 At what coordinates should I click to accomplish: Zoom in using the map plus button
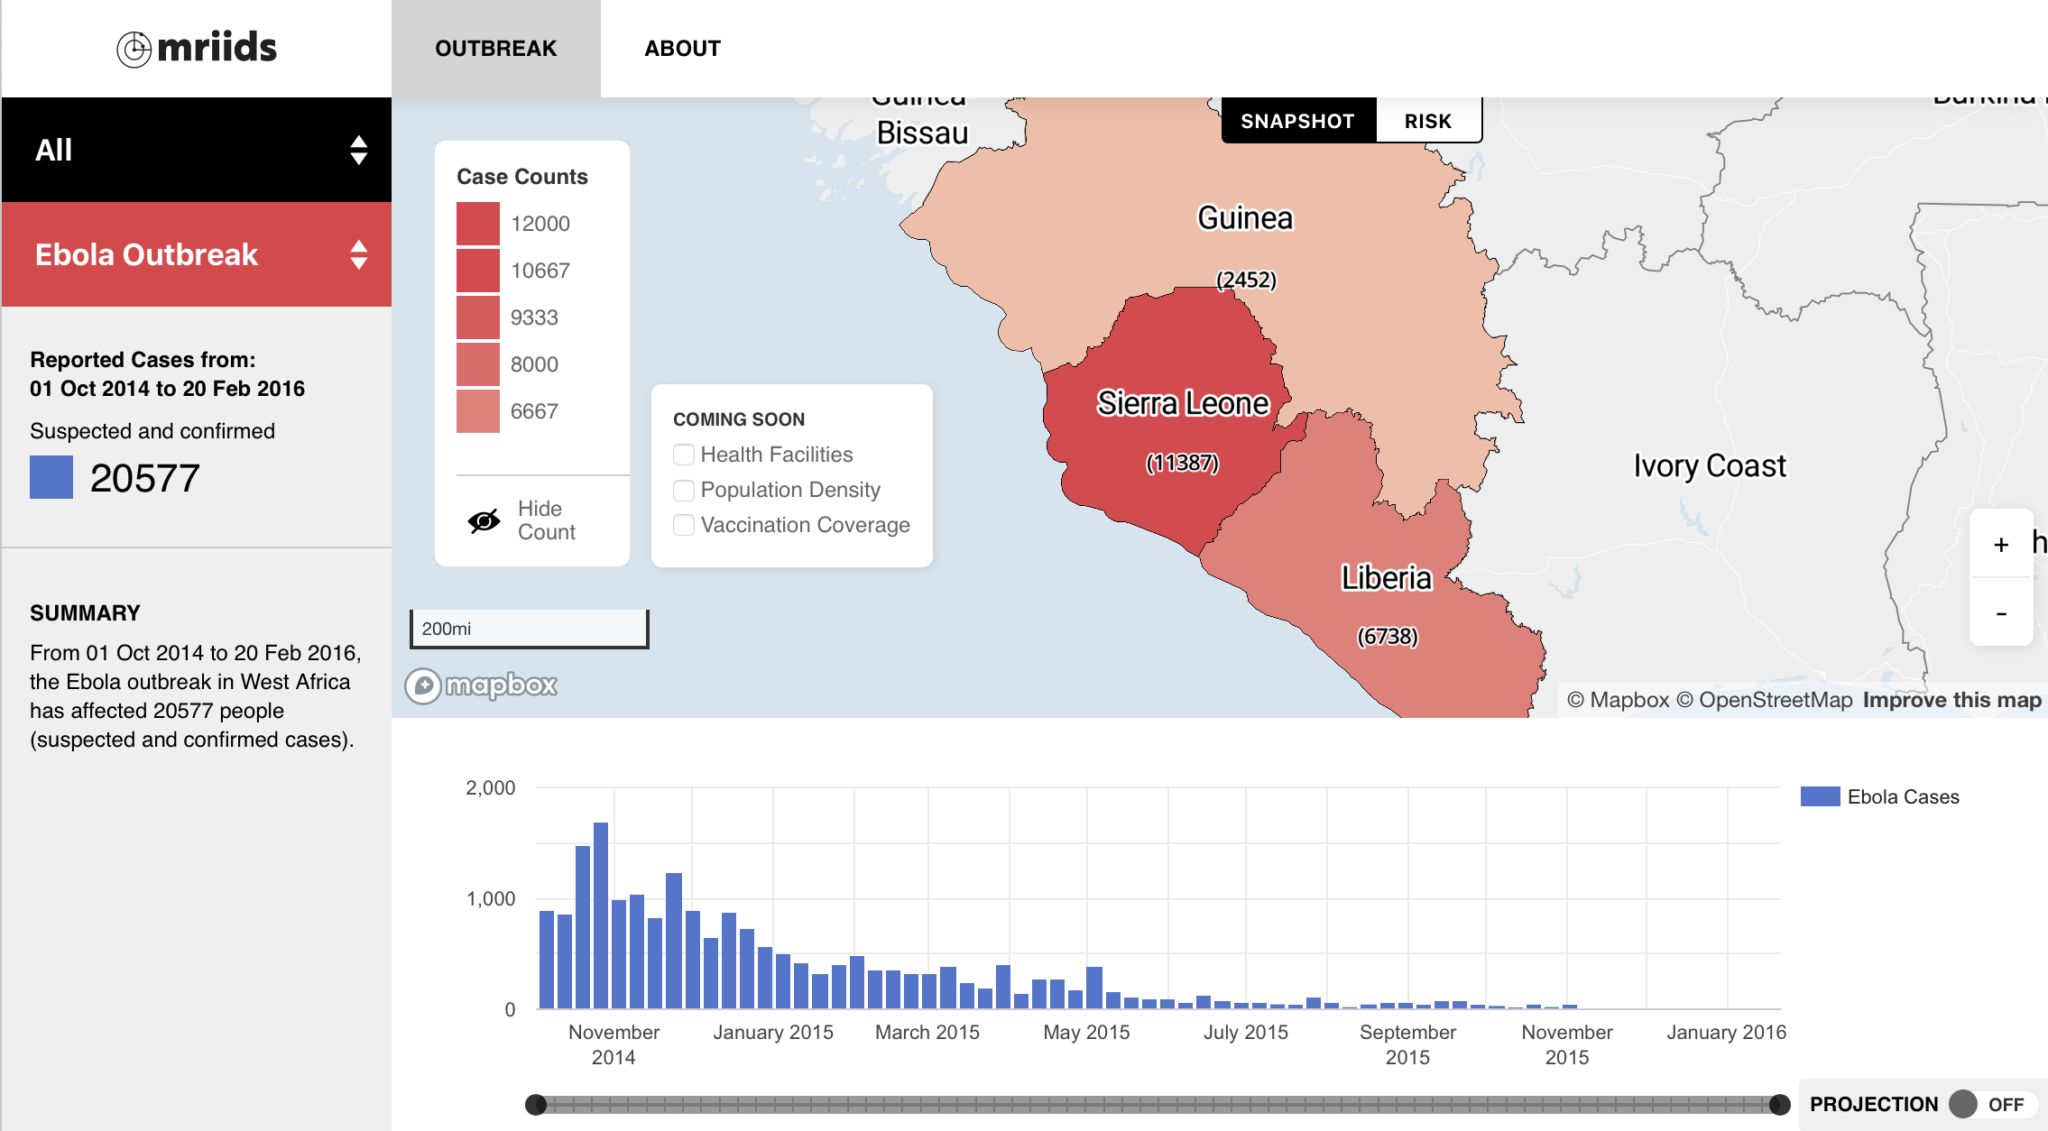click(x=2000, y=545)
